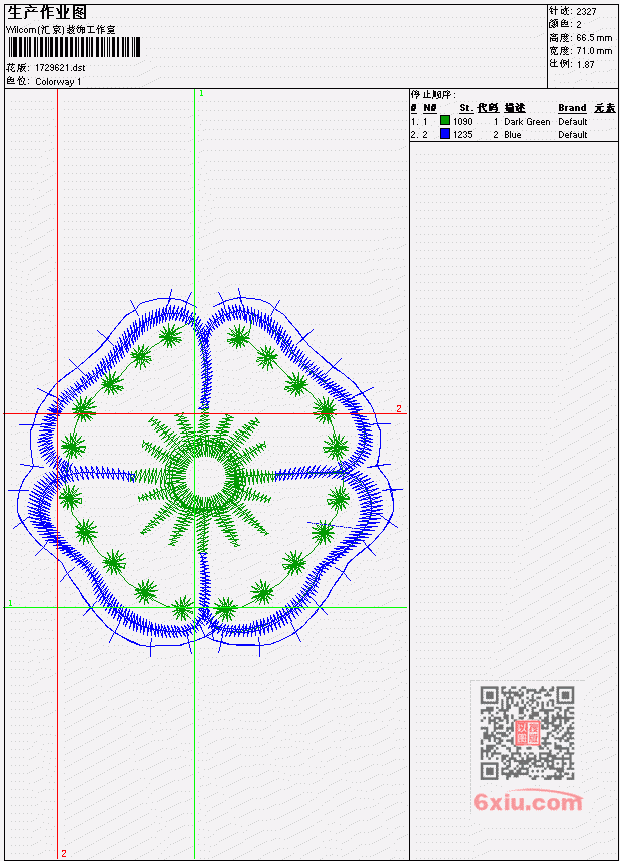Click the 描述 column header
The height and width of the screenshot is (861, 620).
point(515,108)
